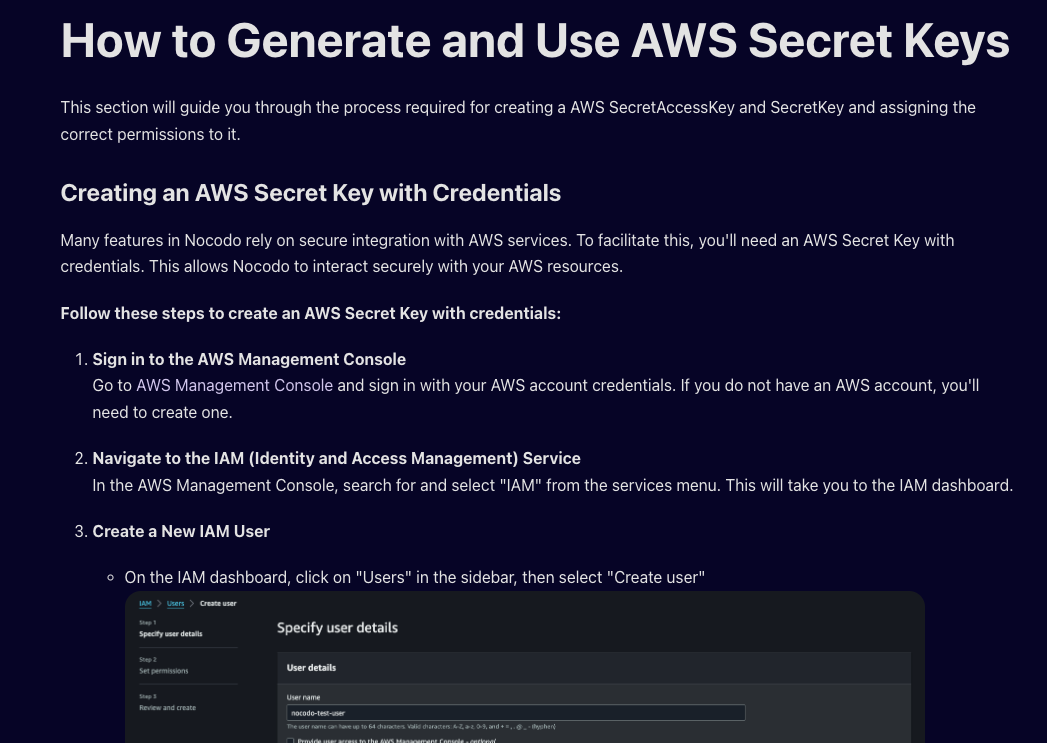This screenshot has width=1047, height=743.
Task: Click the IAM breadcrumb link in the screenshot
Action: (144, 603)
